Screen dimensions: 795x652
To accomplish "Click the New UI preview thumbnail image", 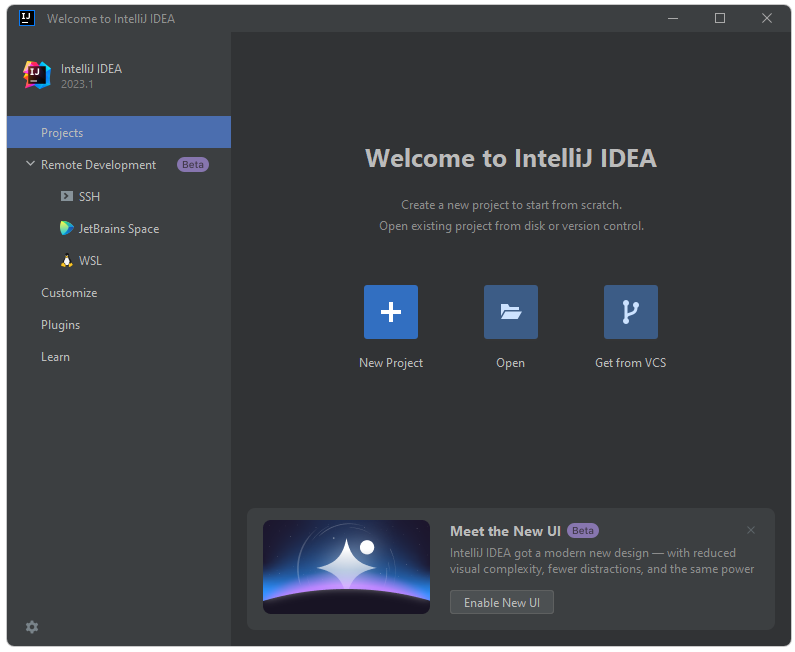I will [346, 567].
